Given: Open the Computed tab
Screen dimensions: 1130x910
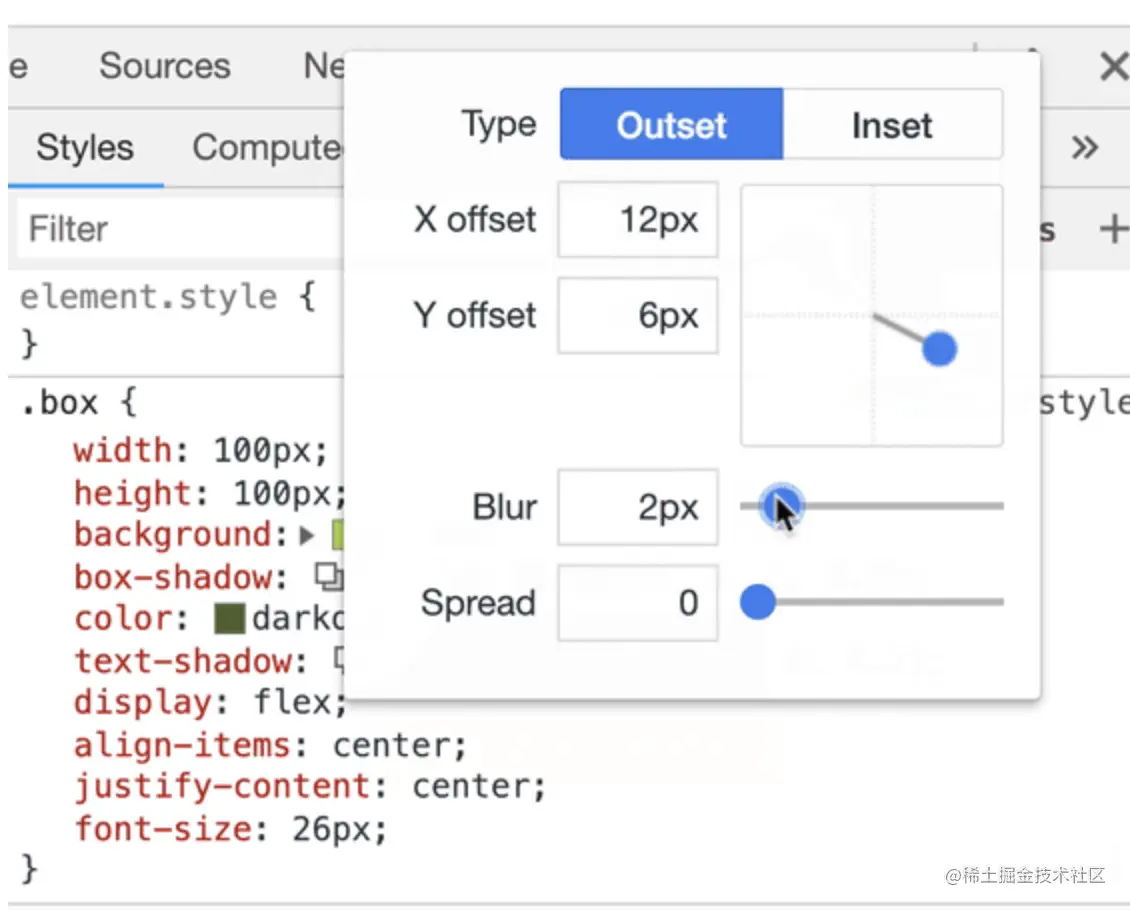Looking at the screenshot, I should point(267,148).
